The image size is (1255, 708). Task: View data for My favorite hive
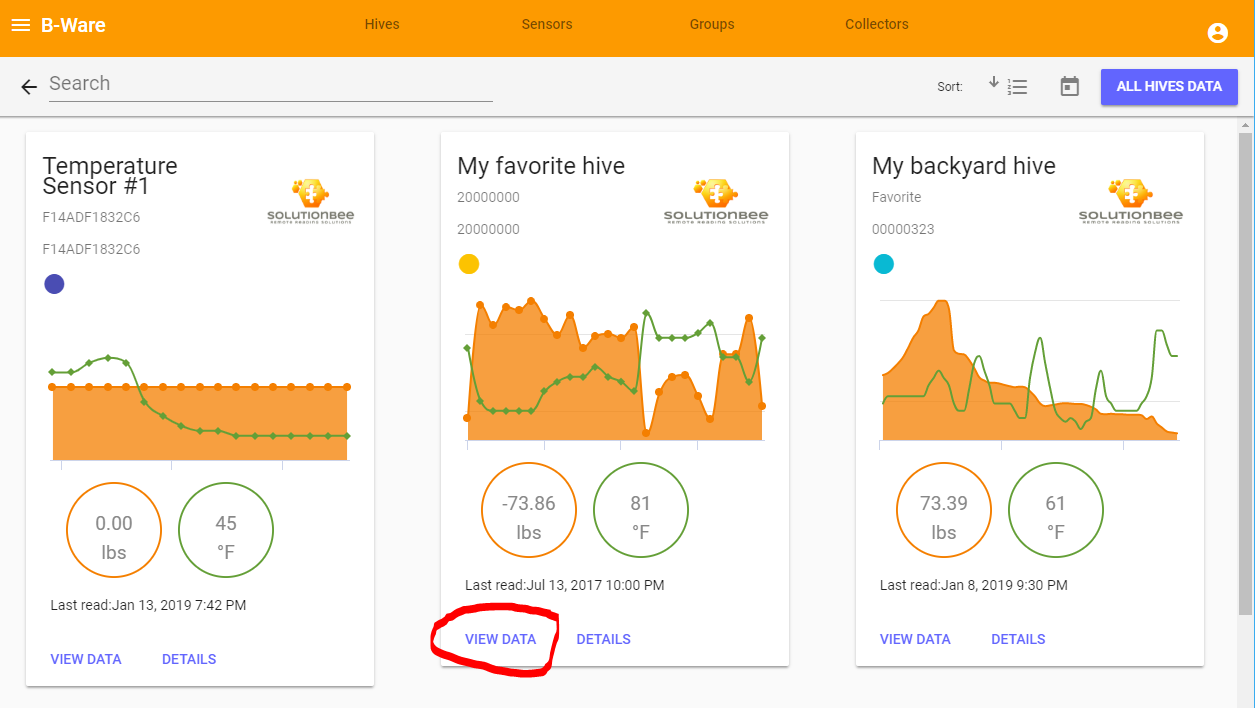point(500,639)
